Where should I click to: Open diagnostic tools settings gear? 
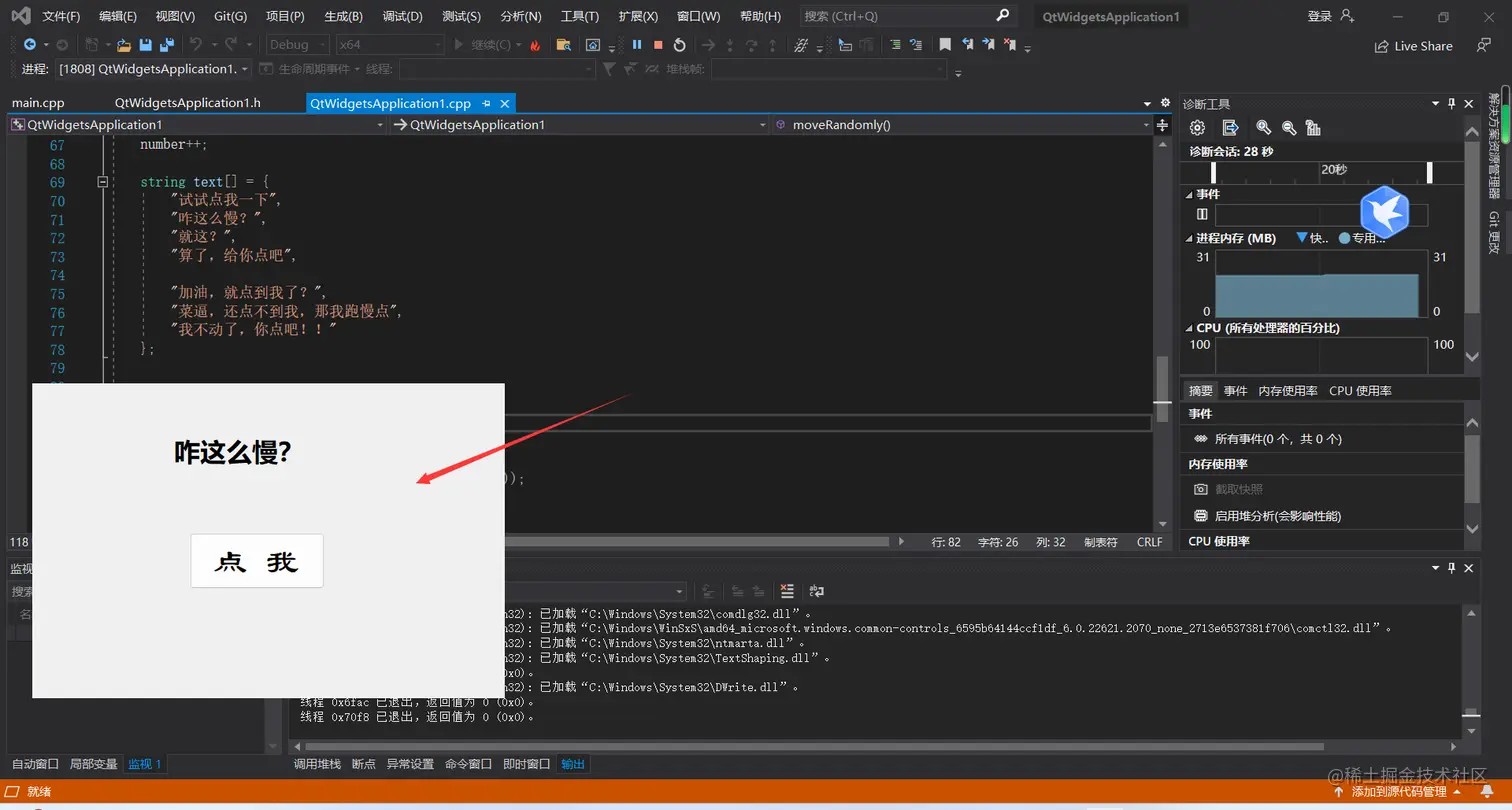tap(1197, 128)
